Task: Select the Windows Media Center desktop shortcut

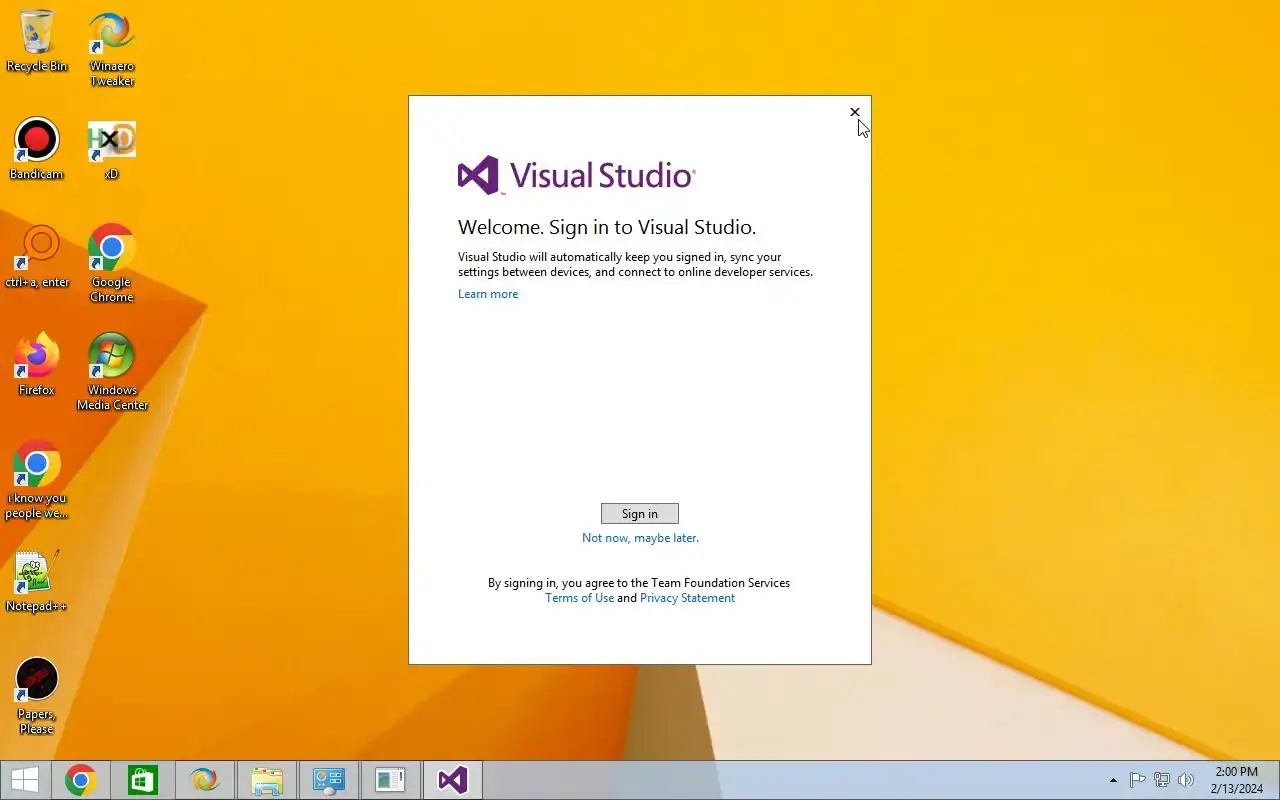Action: pyautogui.click(x=112, y=372)
